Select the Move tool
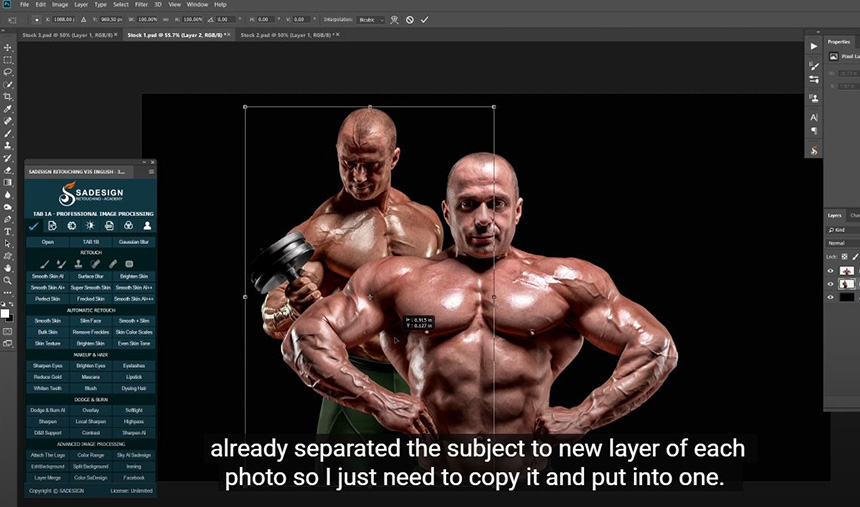The height and width of the screenshot is (507, 860). (x=8, y=47)
